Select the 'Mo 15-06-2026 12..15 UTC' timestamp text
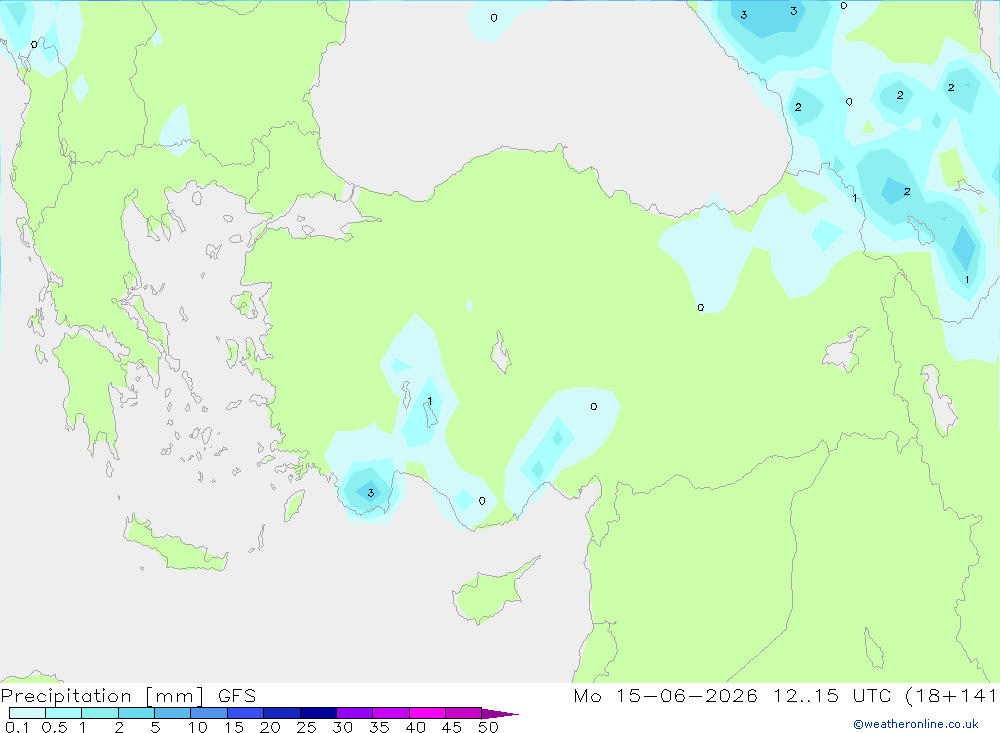 tap(732, 695)
